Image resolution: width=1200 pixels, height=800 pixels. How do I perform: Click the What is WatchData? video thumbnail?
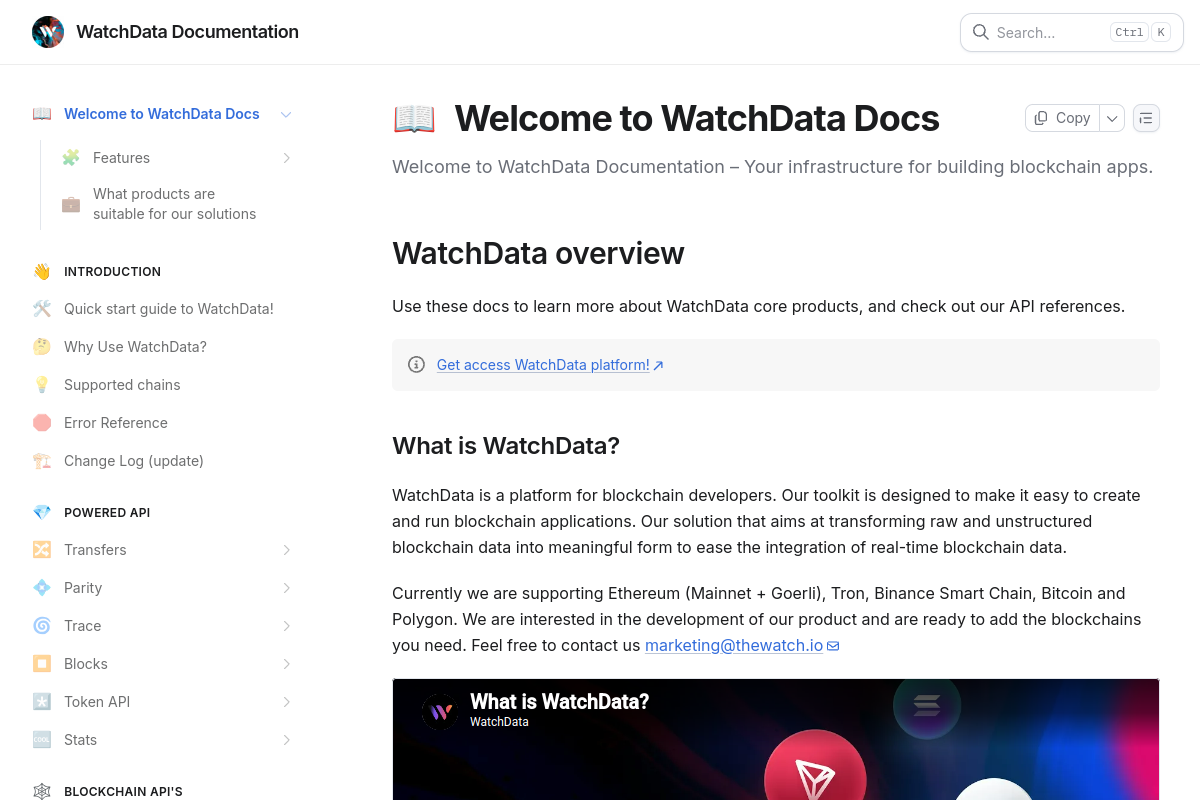coord(776,739)
